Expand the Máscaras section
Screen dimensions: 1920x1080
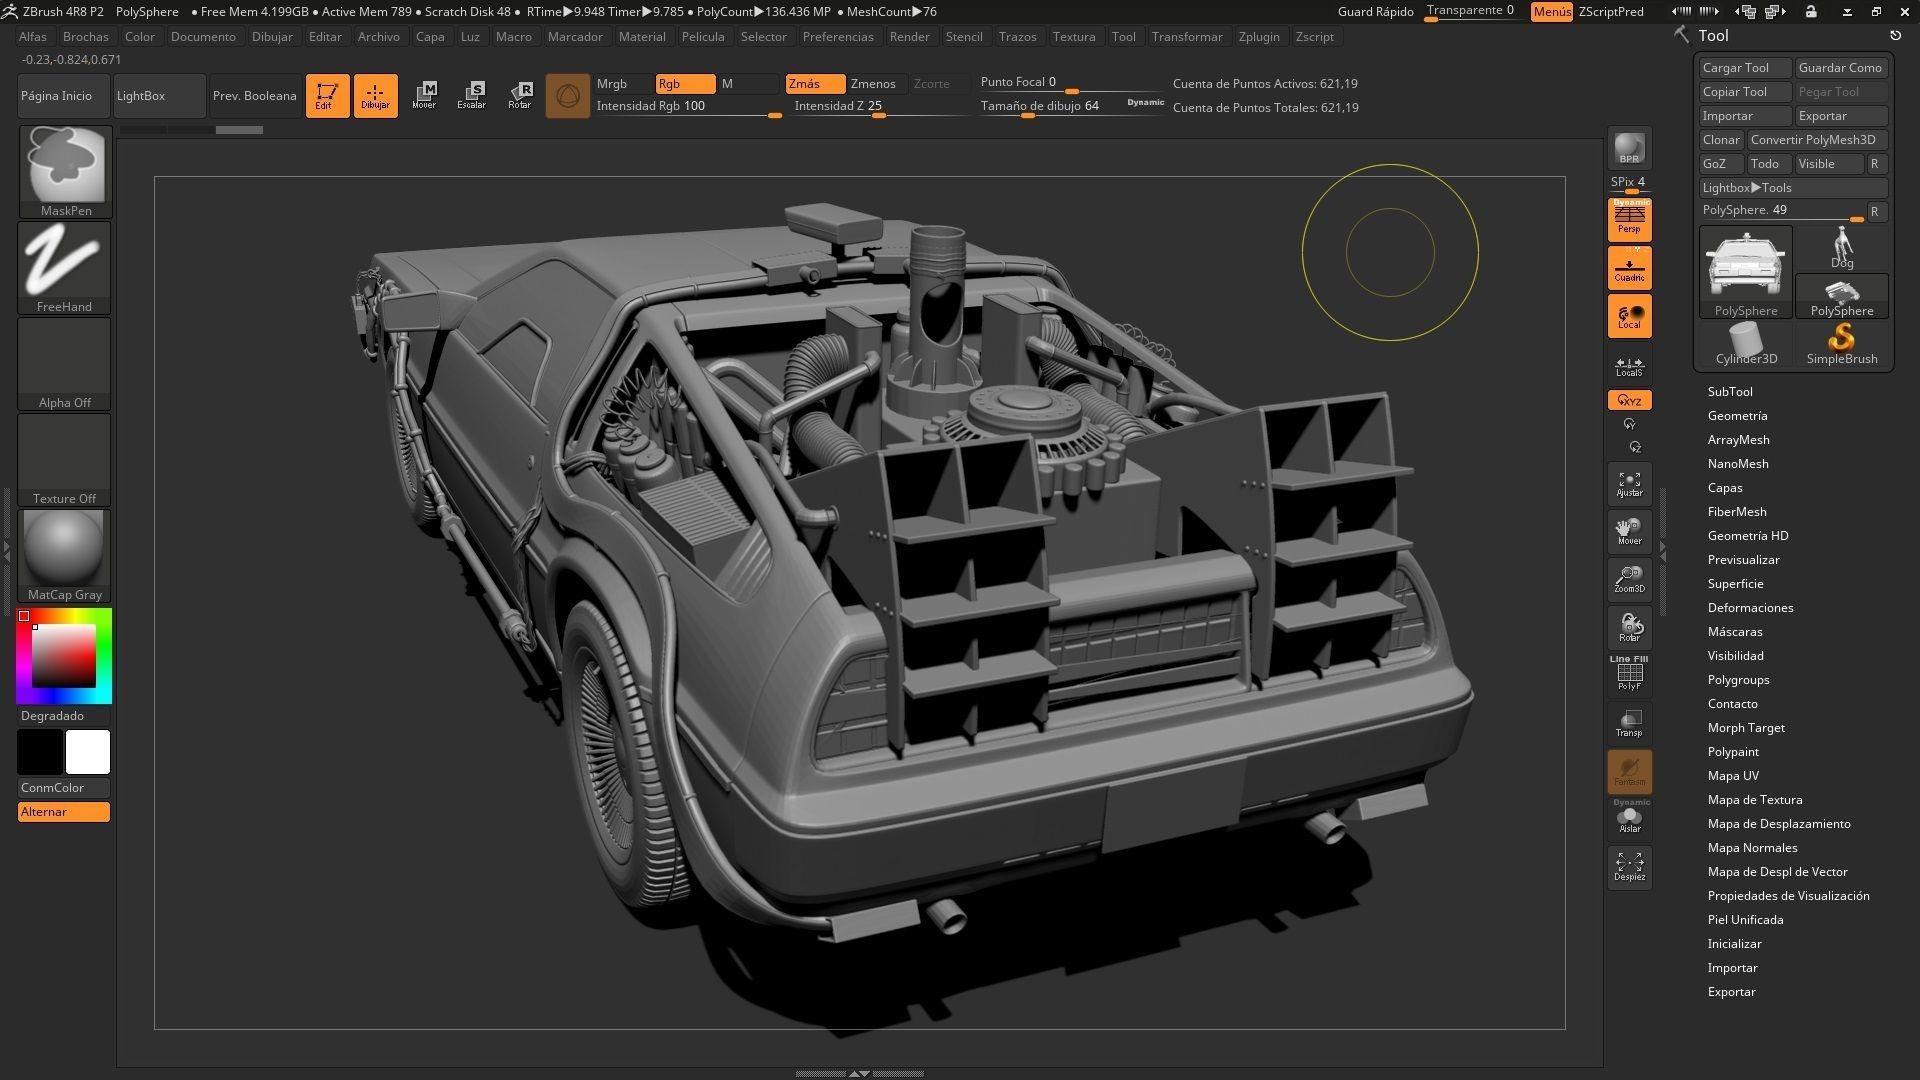click(x=1735, y=632)
